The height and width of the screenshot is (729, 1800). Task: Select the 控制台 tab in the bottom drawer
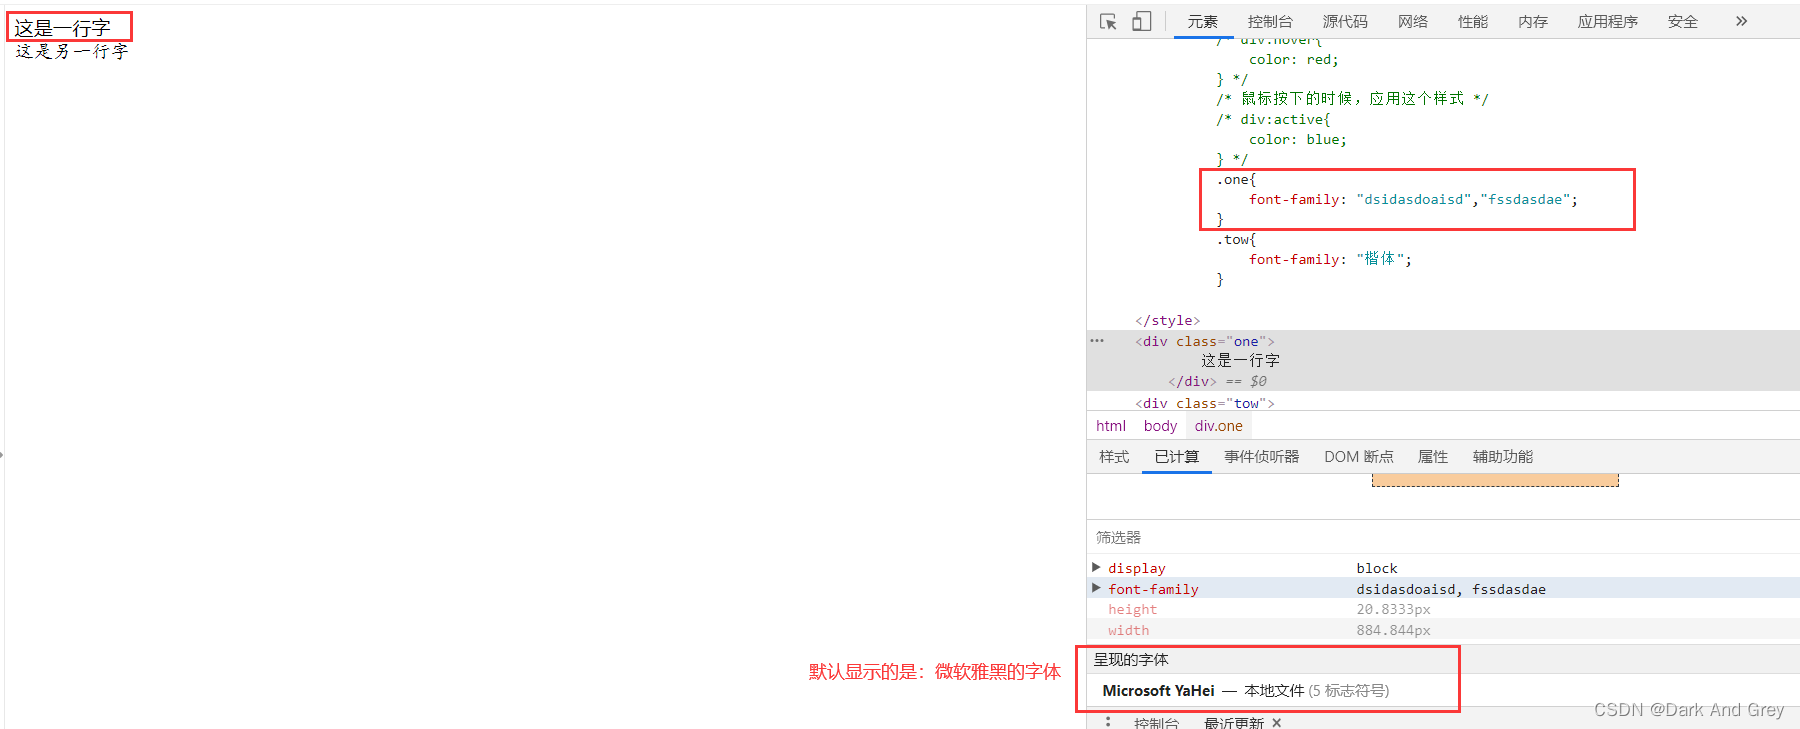[1156, 723]
